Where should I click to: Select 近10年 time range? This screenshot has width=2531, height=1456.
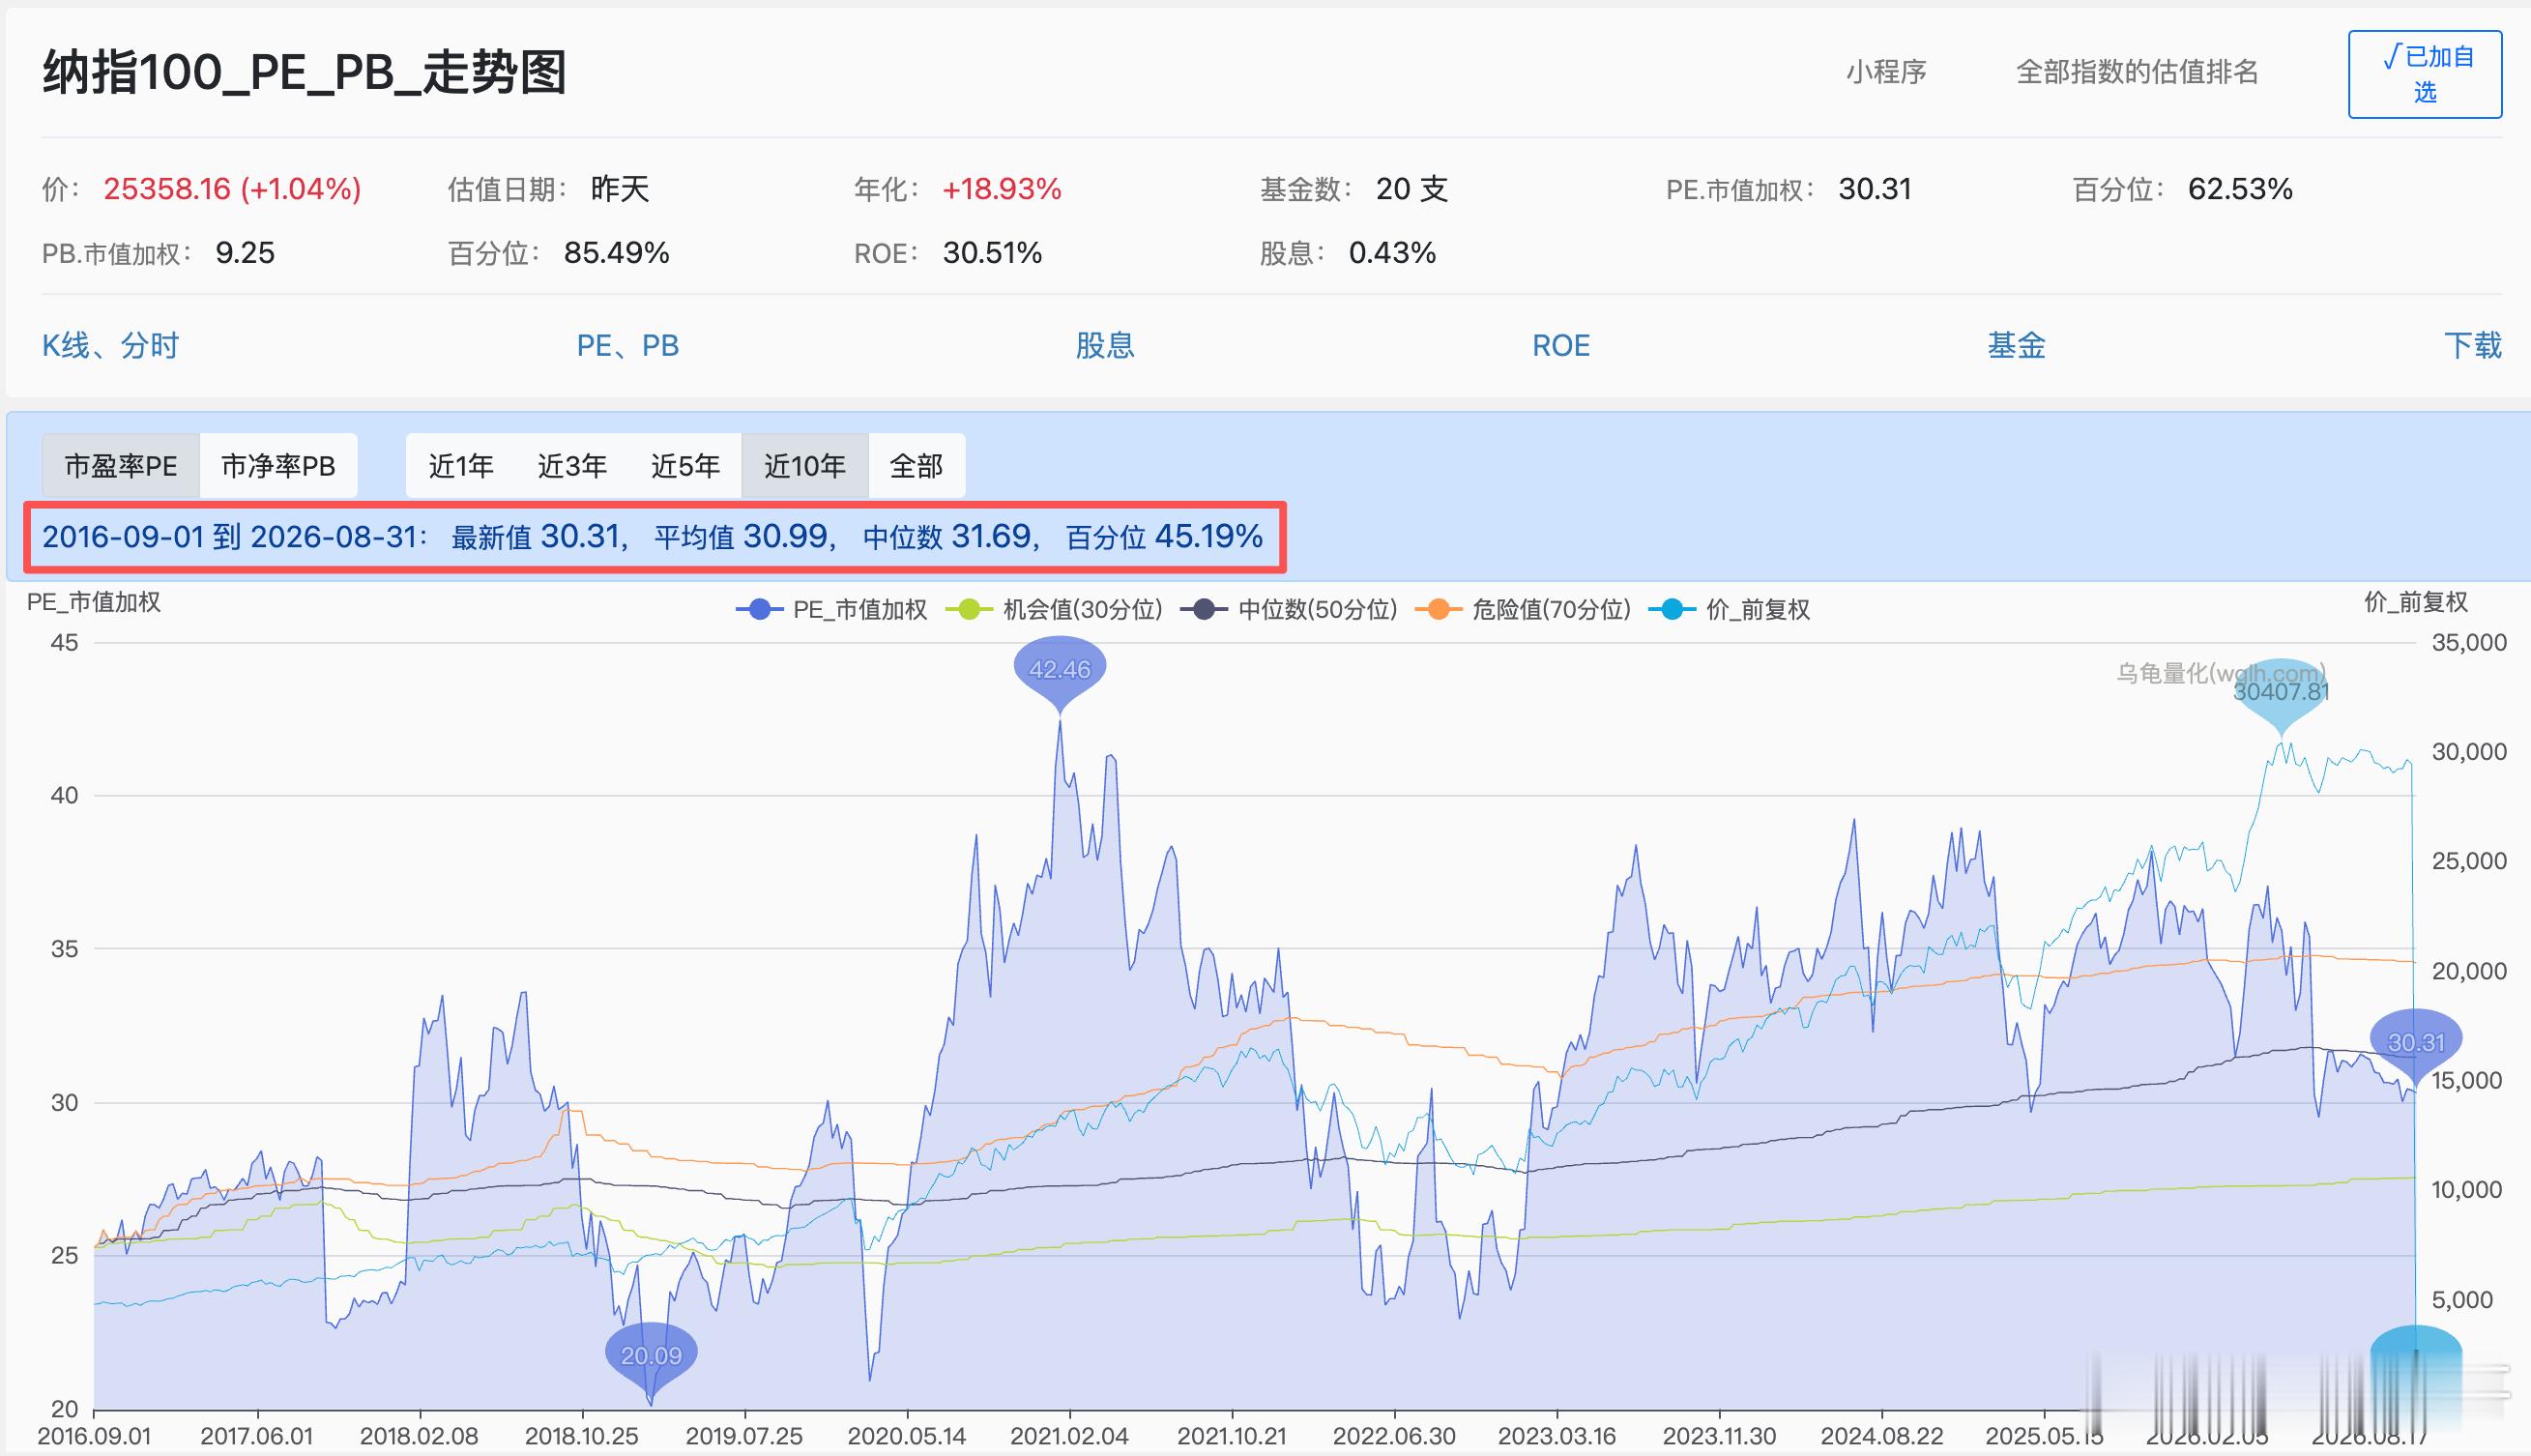[805, 466]
